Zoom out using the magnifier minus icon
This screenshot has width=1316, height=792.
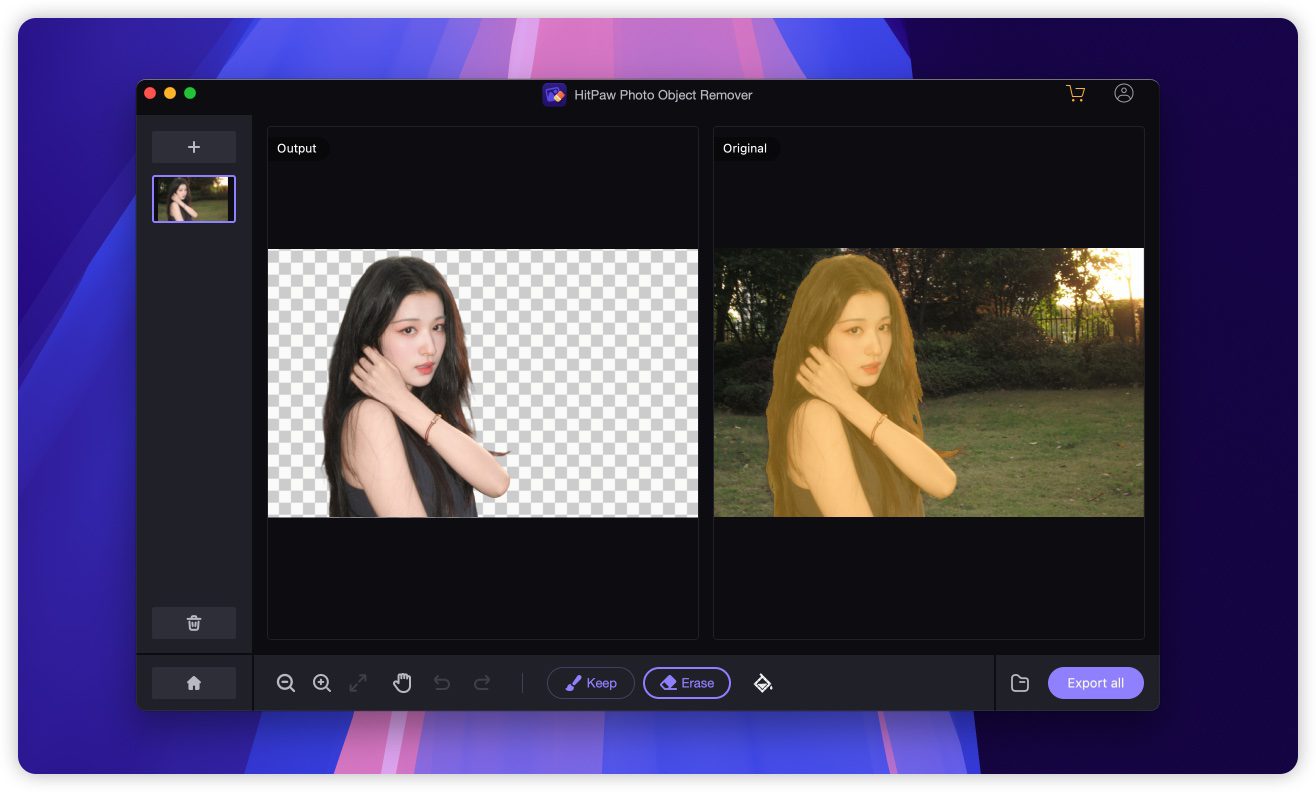click(x=286, y=683)
